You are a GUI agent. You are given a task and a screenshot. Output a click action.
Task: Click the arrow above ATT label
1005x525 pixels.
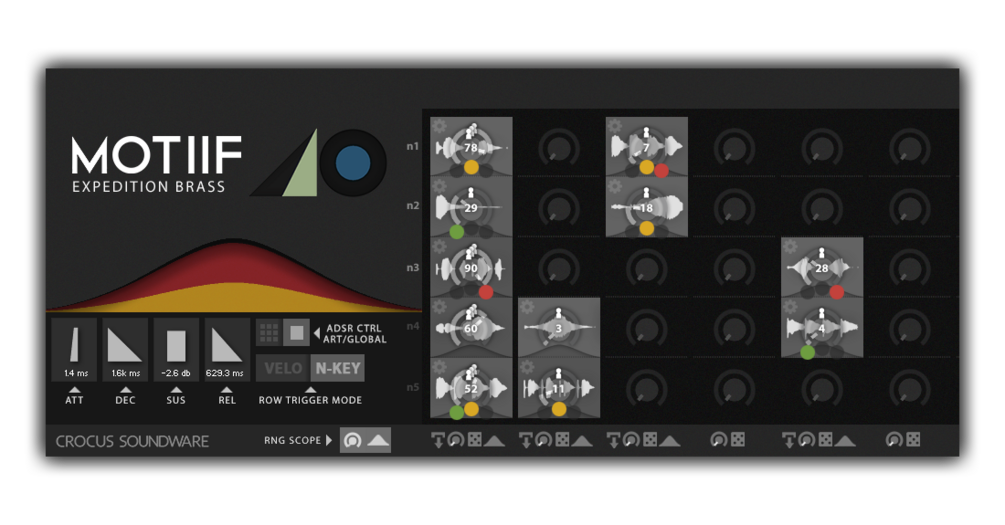pyautogui.click(x=74, y=390)
